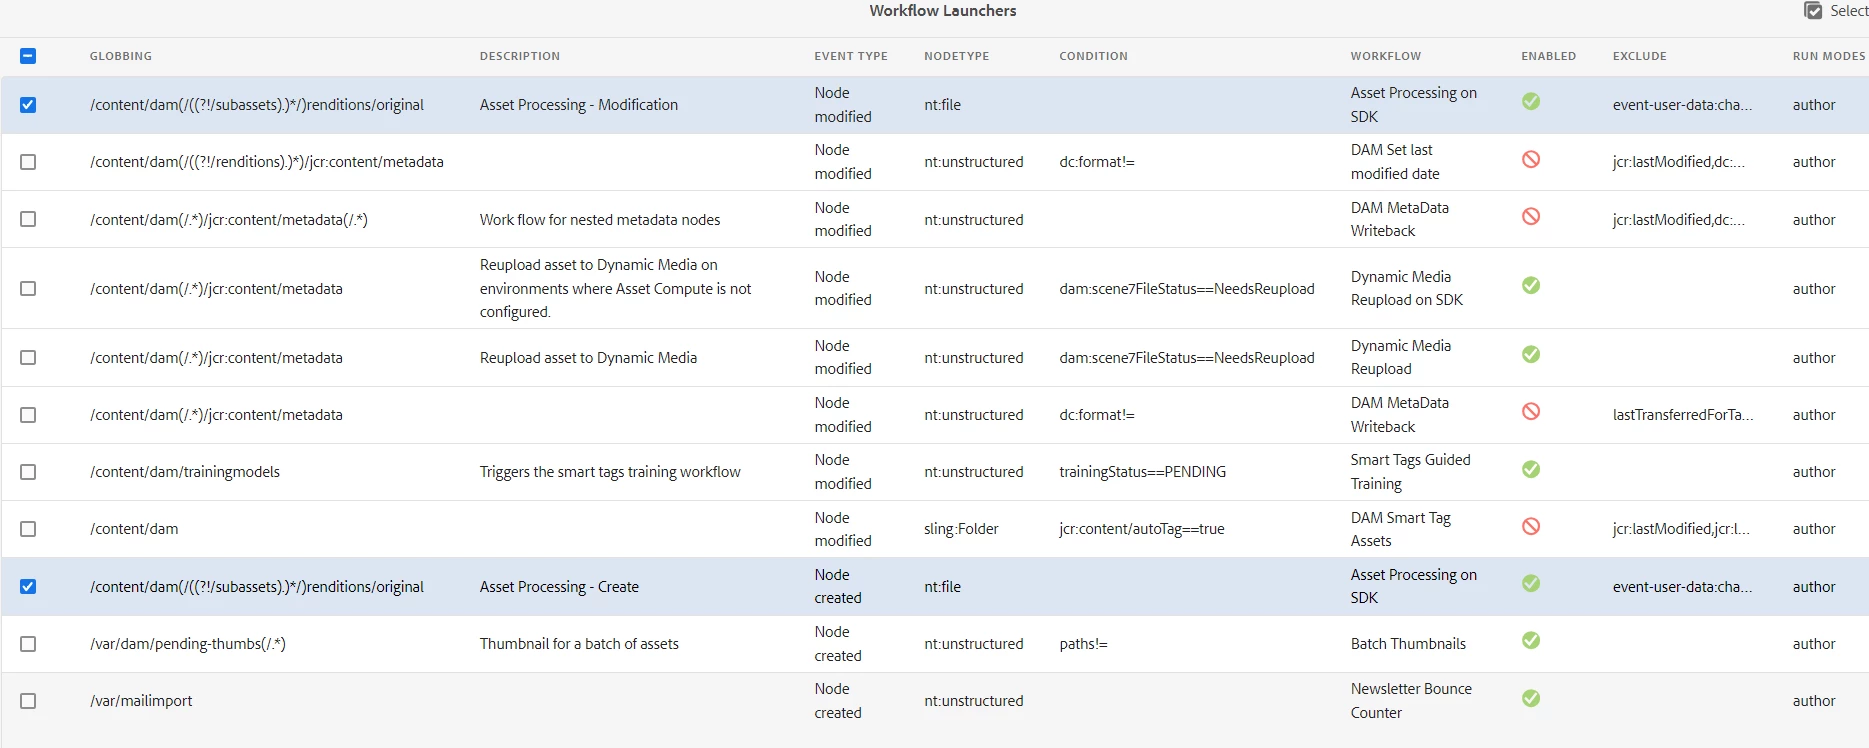Check the Smart Tags Guided Training row checkbox

point(28,472)
